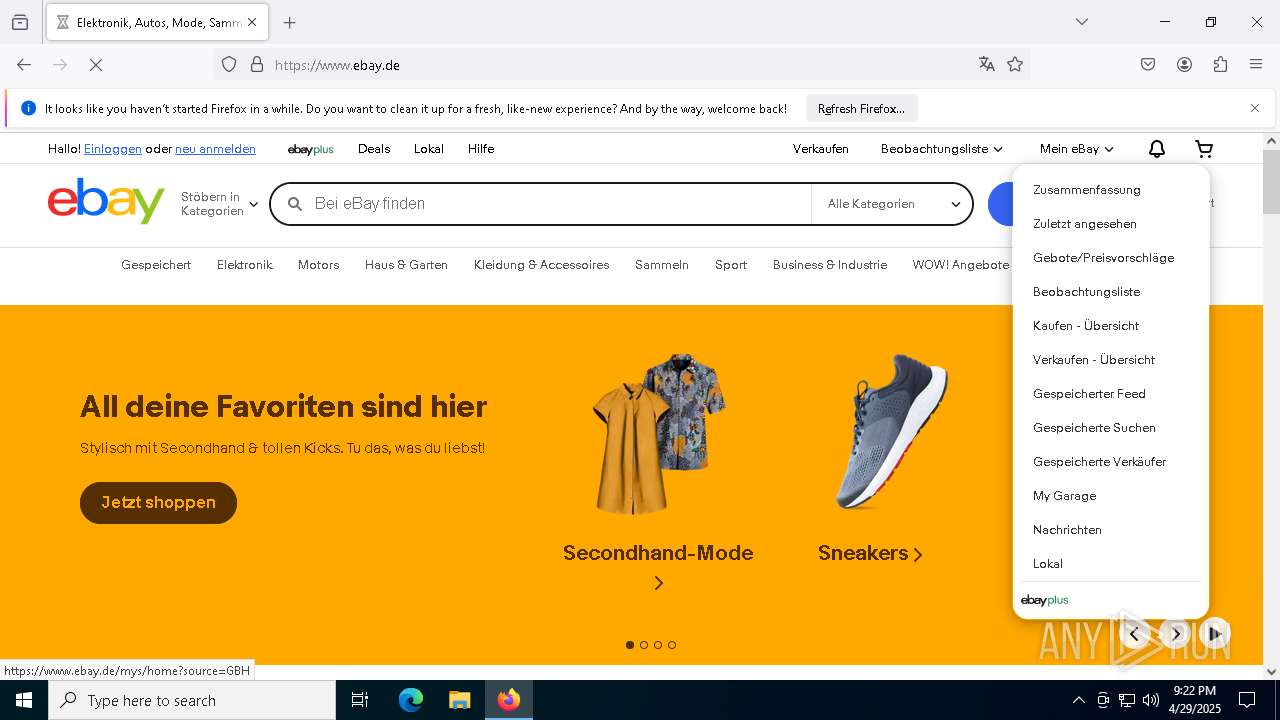This screenshot has width=1280, height=720.
Task: Click the eBay logo
Action: 106,201
